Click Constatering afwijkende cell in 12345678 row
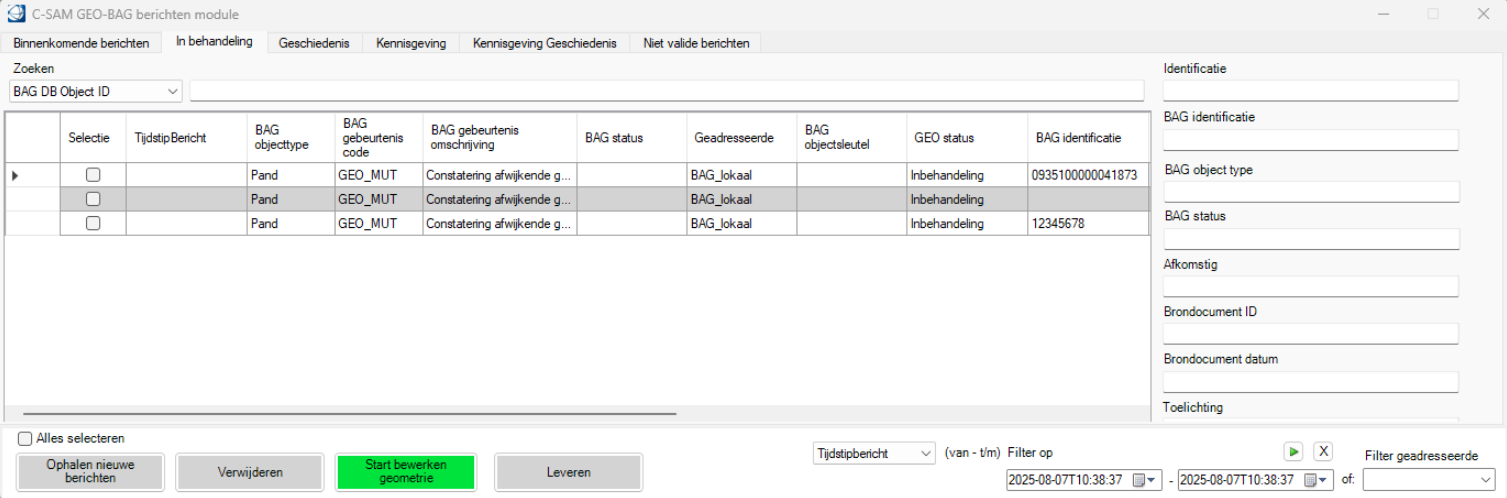The height and width of the screenshot is (498, 1507). (500, 223)
